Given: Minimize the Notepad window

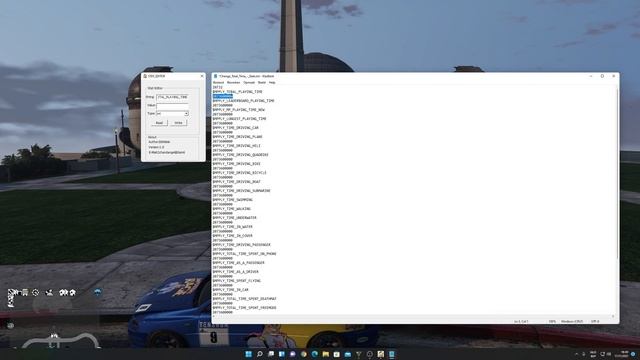Looking at the screenshot, I should pyautogui.click(x=591, y=76).
